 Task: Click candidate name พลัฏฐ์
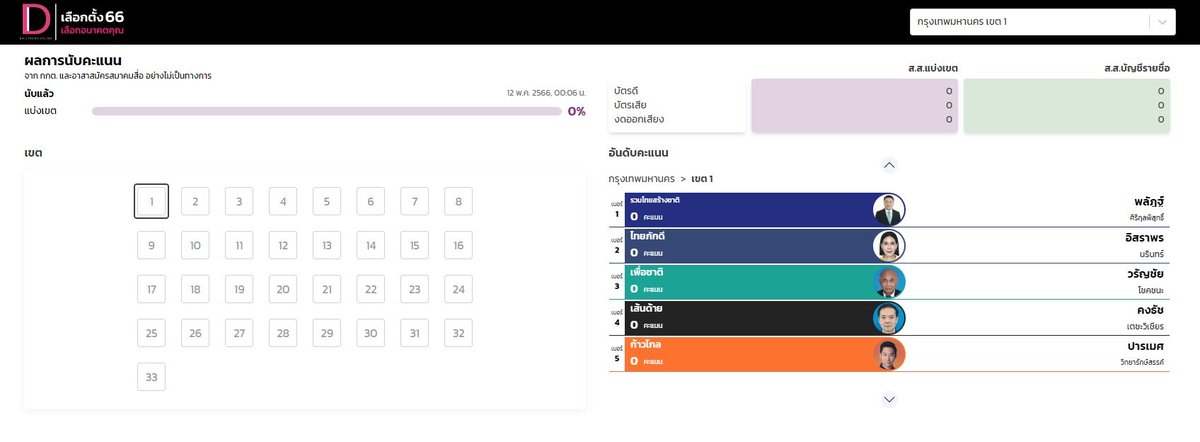(x=1150, y=202)
